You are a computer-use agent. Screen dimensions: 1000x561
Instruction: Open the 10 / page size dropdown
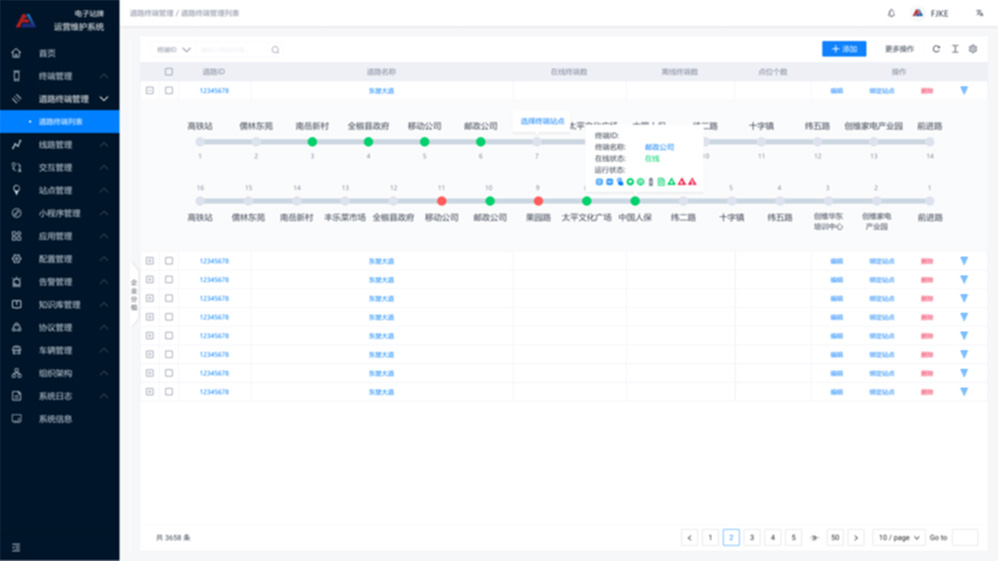click(x=898, y=538)
